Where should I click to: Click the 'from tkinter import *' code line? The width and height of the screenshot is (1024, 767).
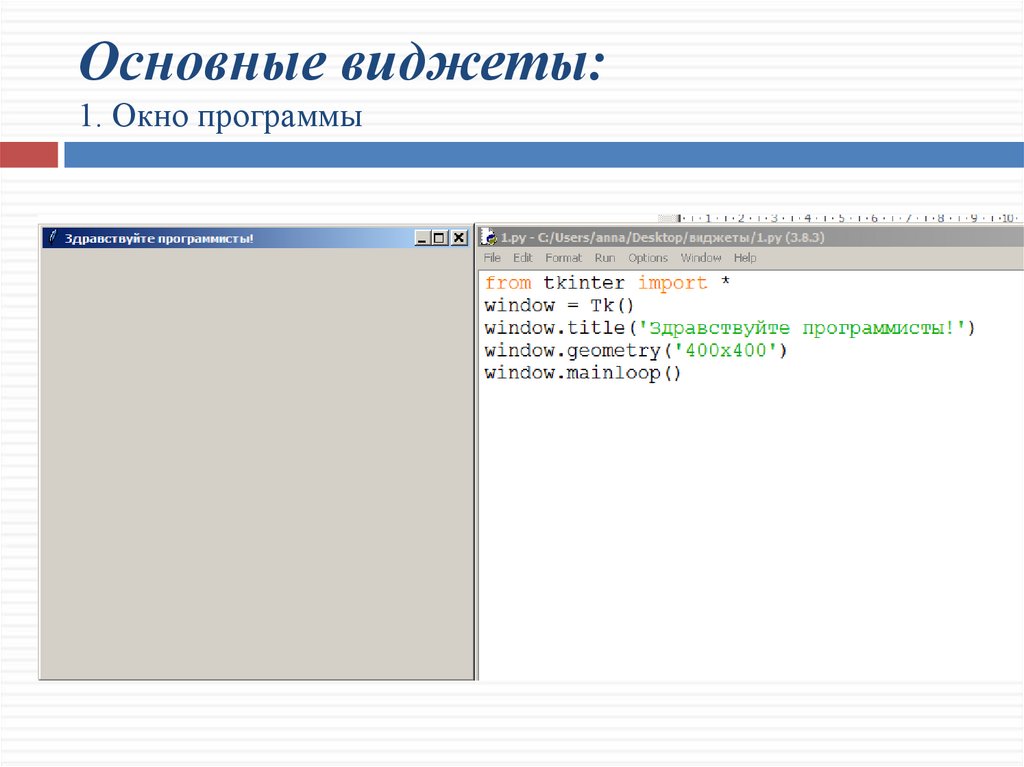(x=607, y=283)
